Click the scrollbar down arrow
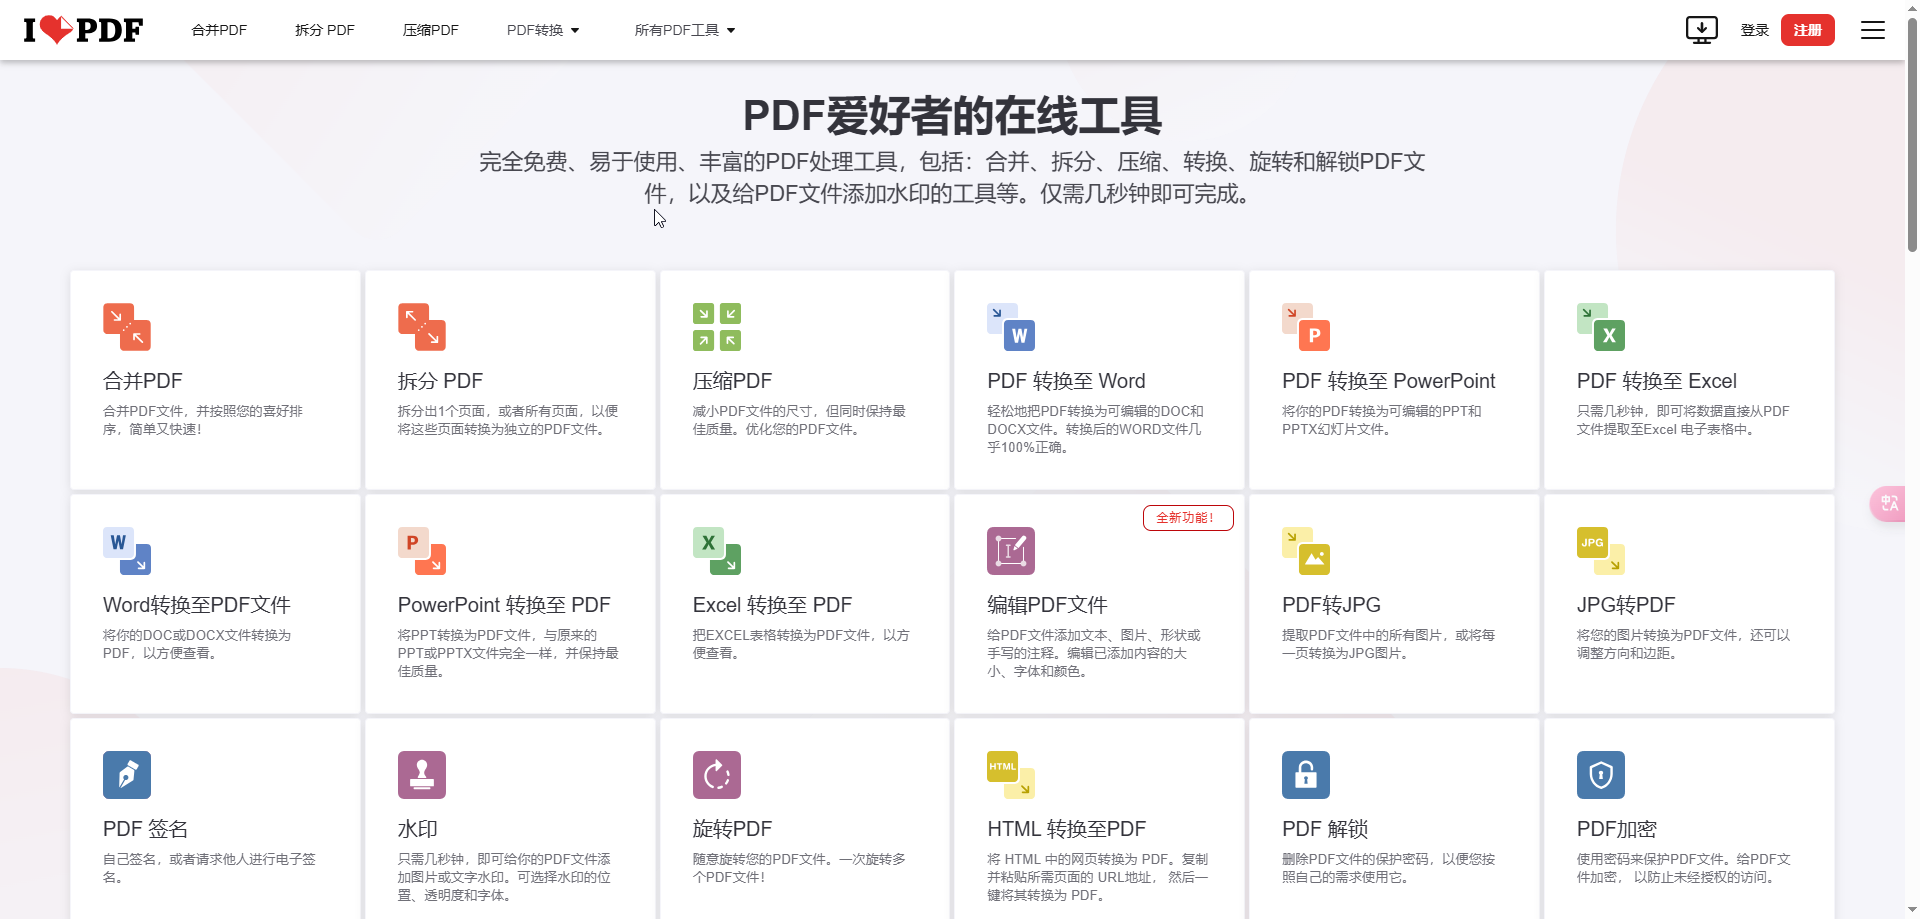1920x919 pixels. (1912, 911)
